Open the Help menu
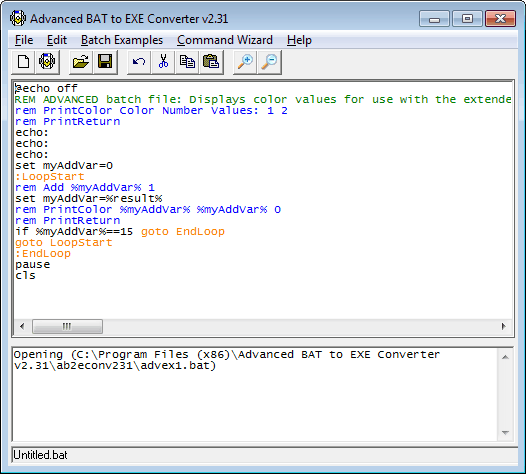Screen dimensions: 526x474 coord(299,40)
